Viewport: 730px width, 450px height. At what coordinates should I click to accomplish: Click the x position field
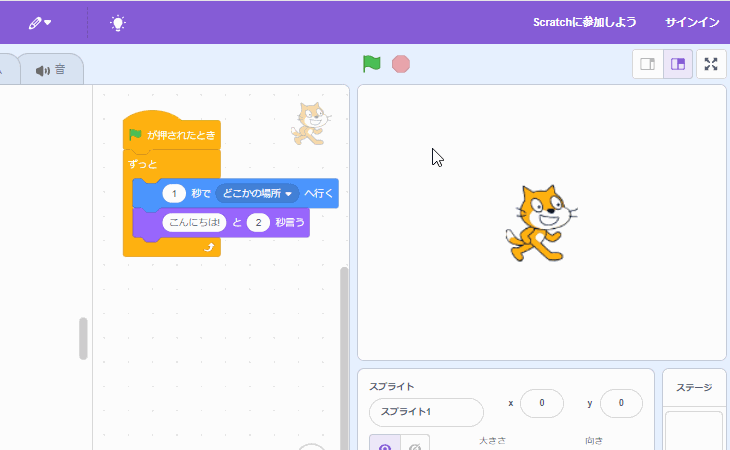(541, 403)
